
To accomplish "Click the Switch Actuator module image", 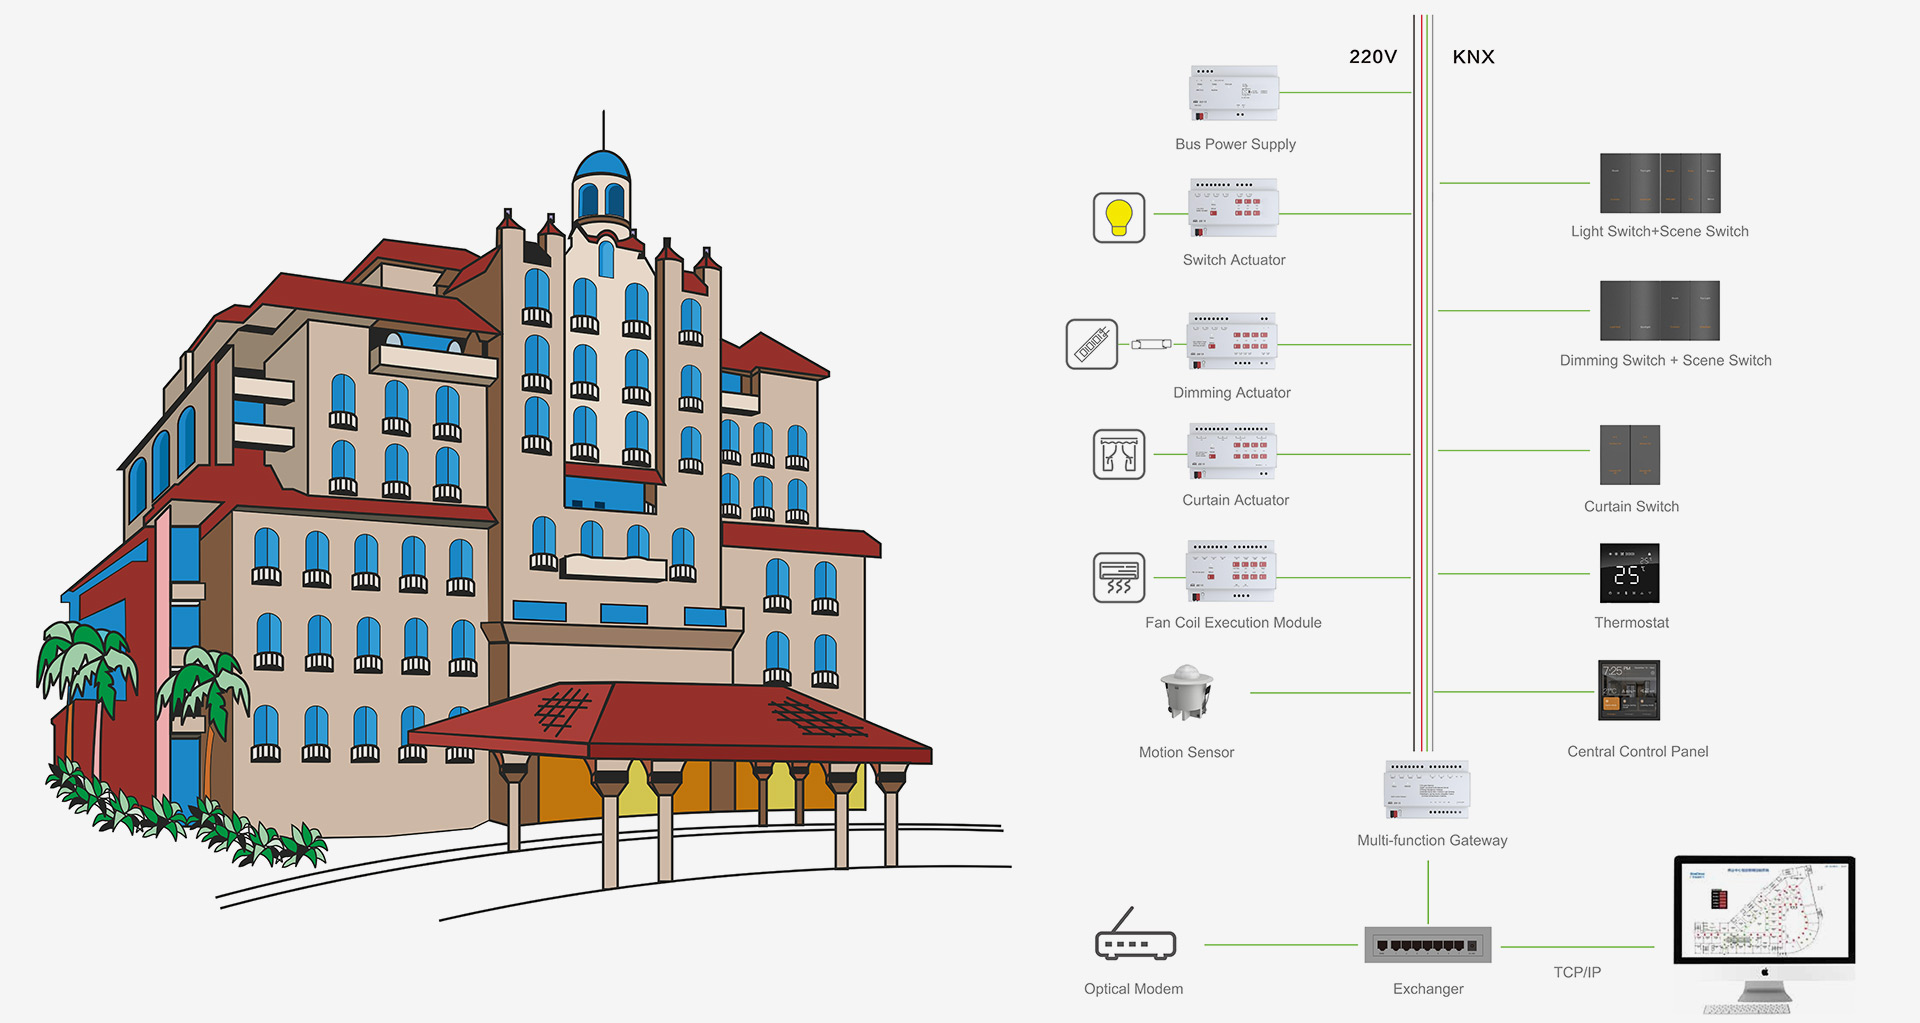I will pyautogui.click(x=1234, y=208).
